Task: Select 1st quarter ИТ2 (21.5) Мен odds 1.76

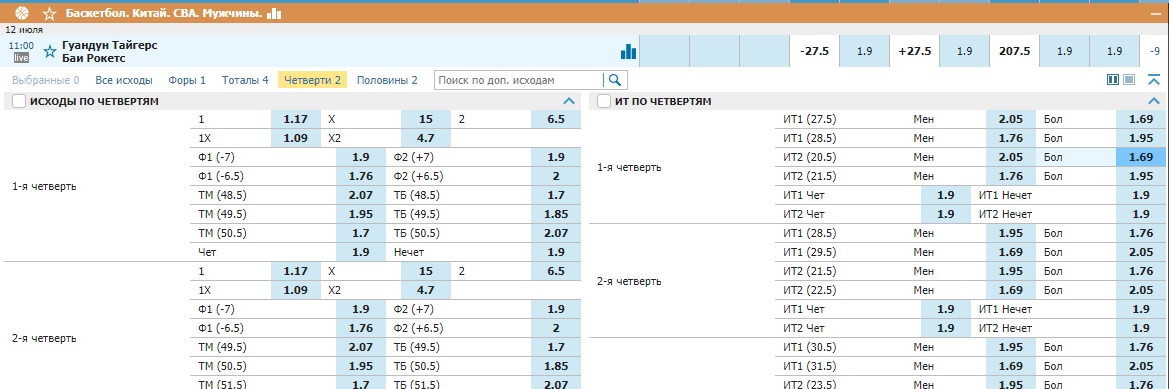Action: tap(1011, 177)
